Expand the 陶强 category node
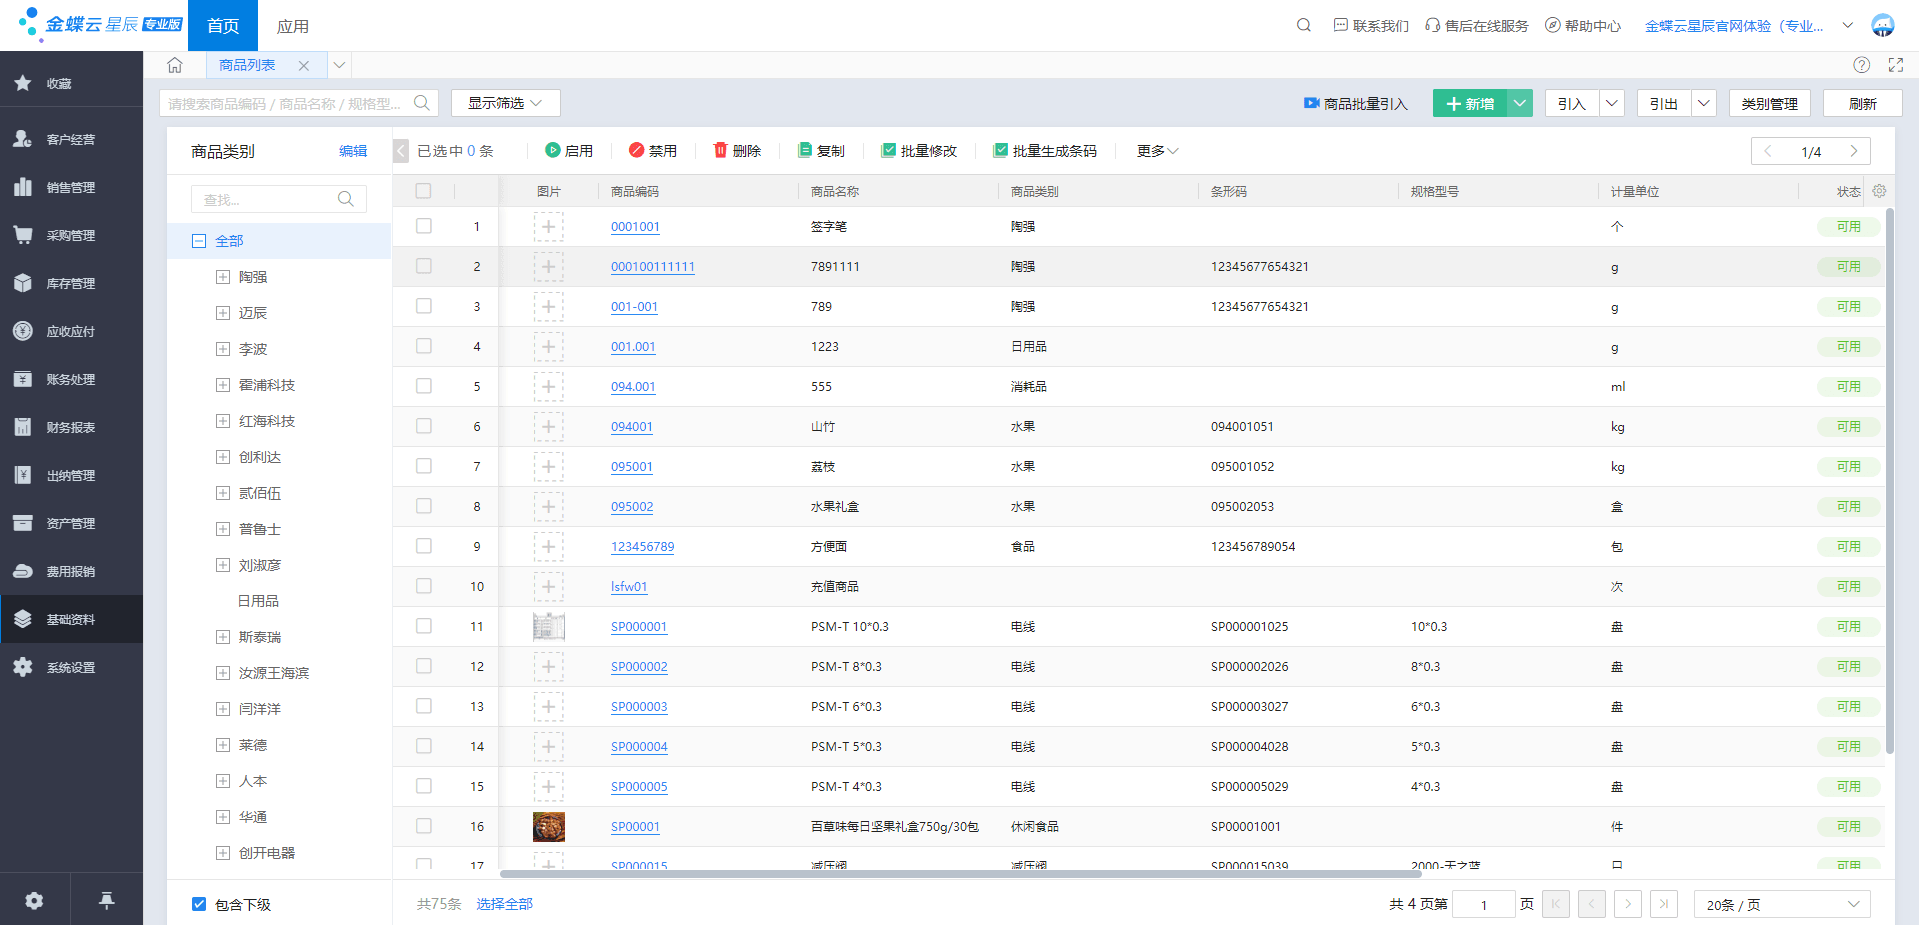 pyautogui.click(x=223, y=277)
